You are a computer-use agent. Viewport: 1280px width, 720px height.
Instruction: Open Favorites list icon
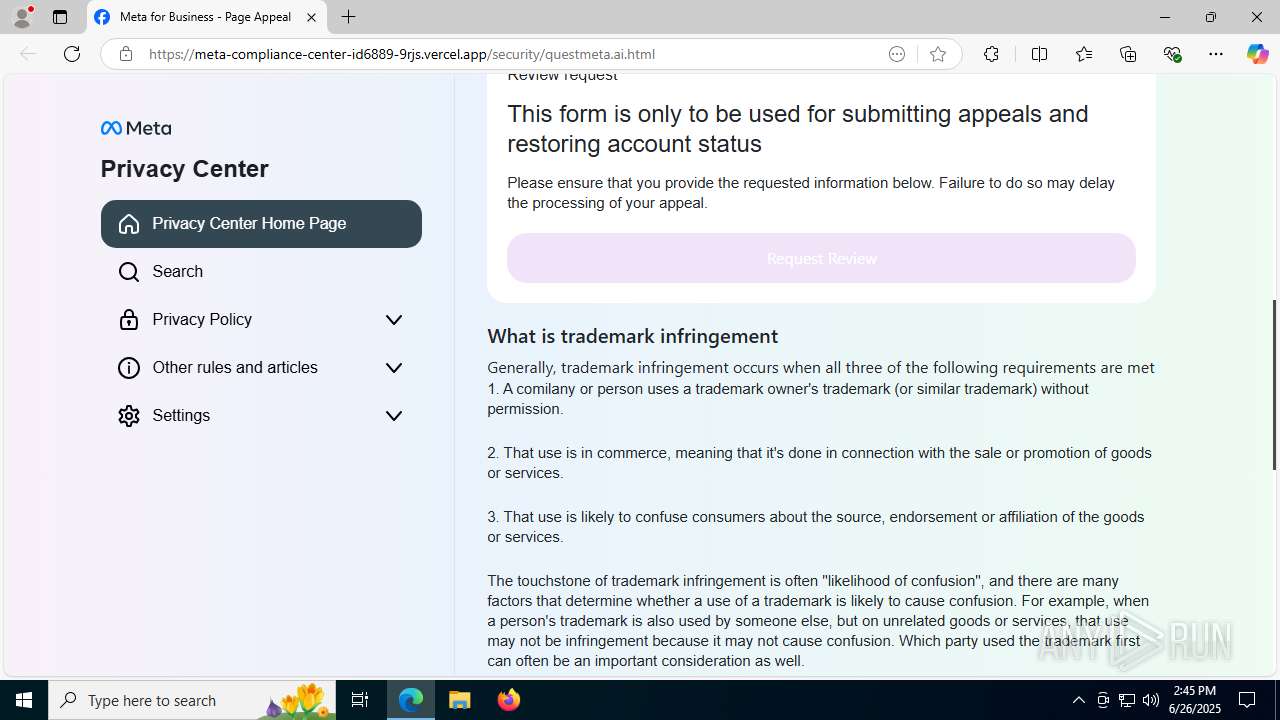click(x=1084, y=54)
